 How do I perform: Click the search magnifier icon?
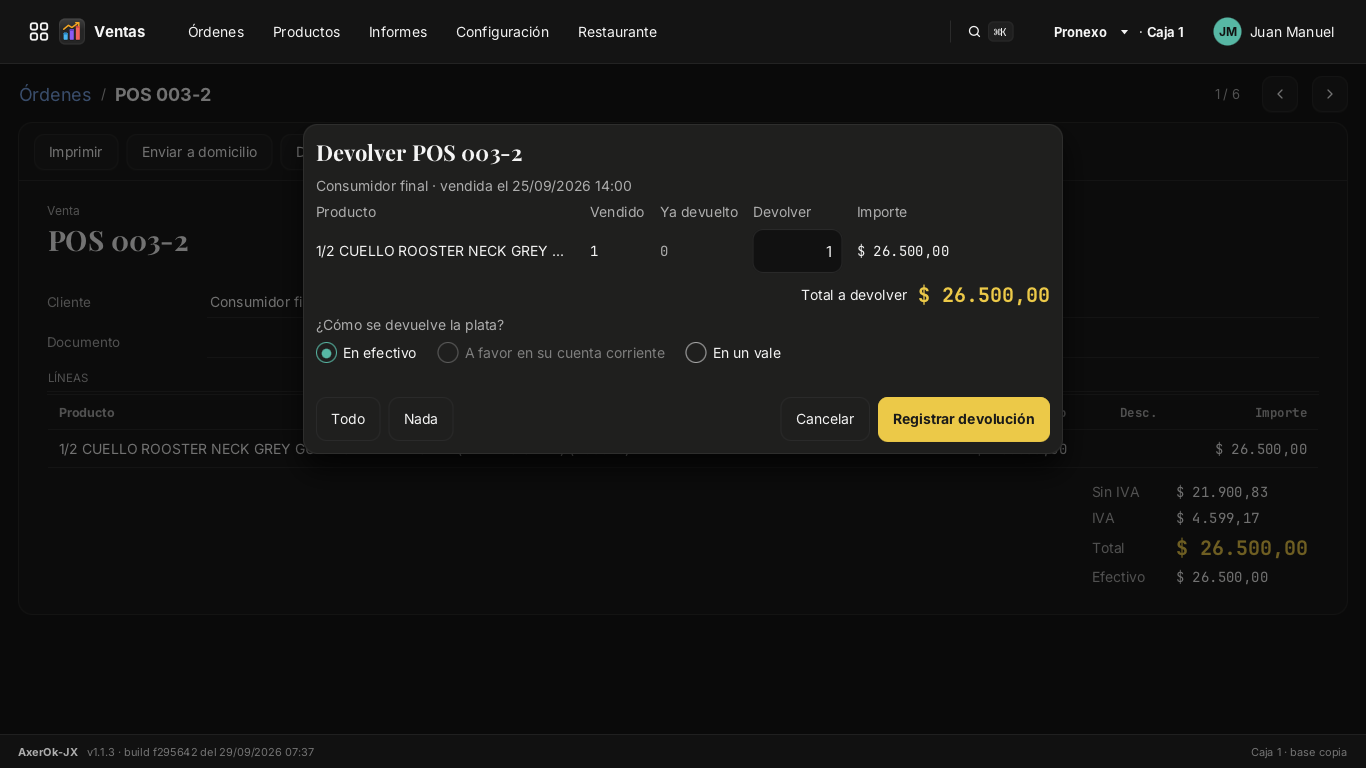[974, 32]
